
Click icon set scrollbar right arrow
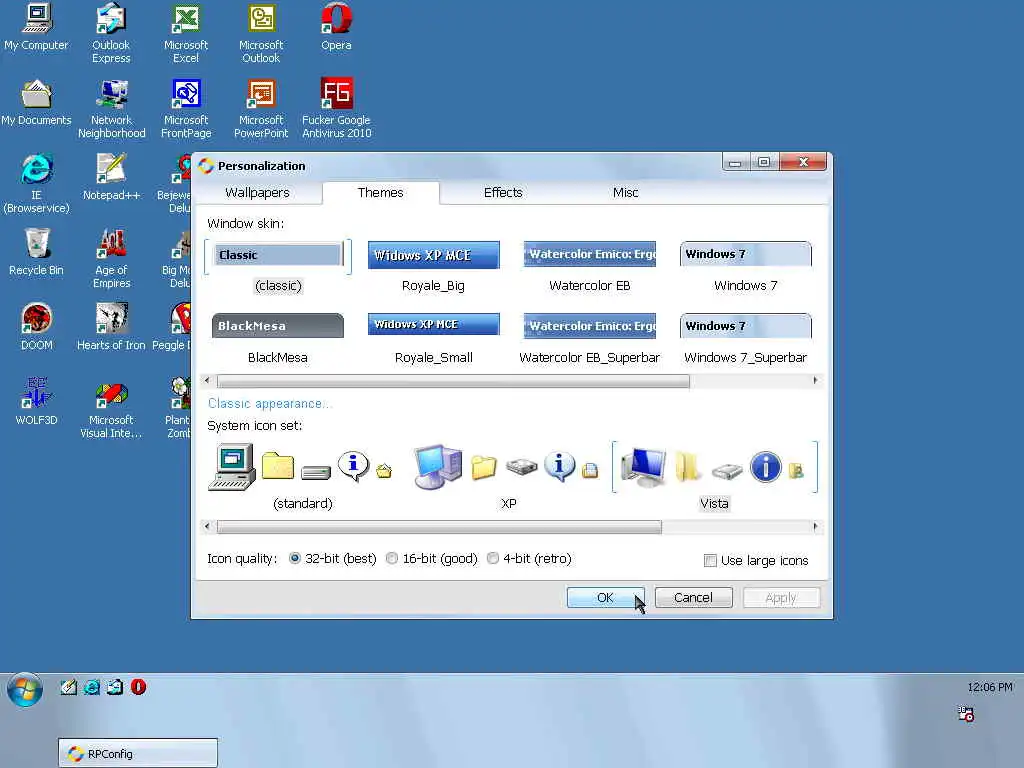point(815,526)
